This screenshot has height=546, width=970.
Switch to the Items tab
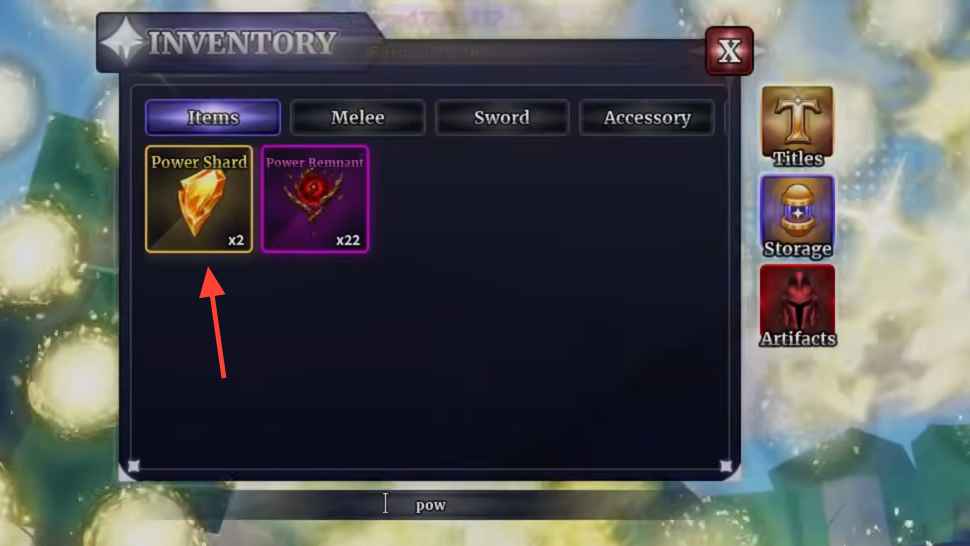213,117
